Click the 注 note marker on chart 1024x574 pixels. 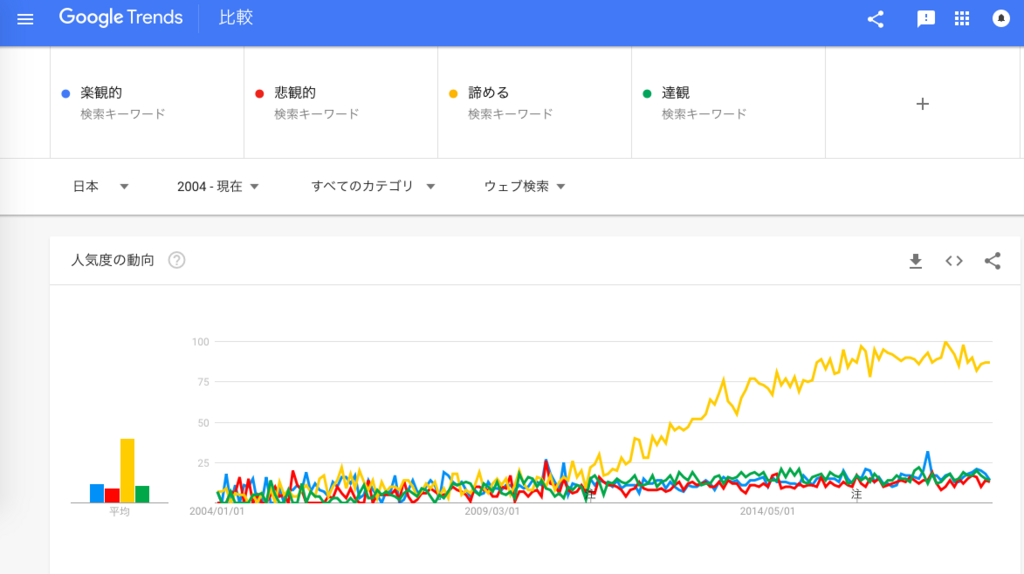[856, 495]
